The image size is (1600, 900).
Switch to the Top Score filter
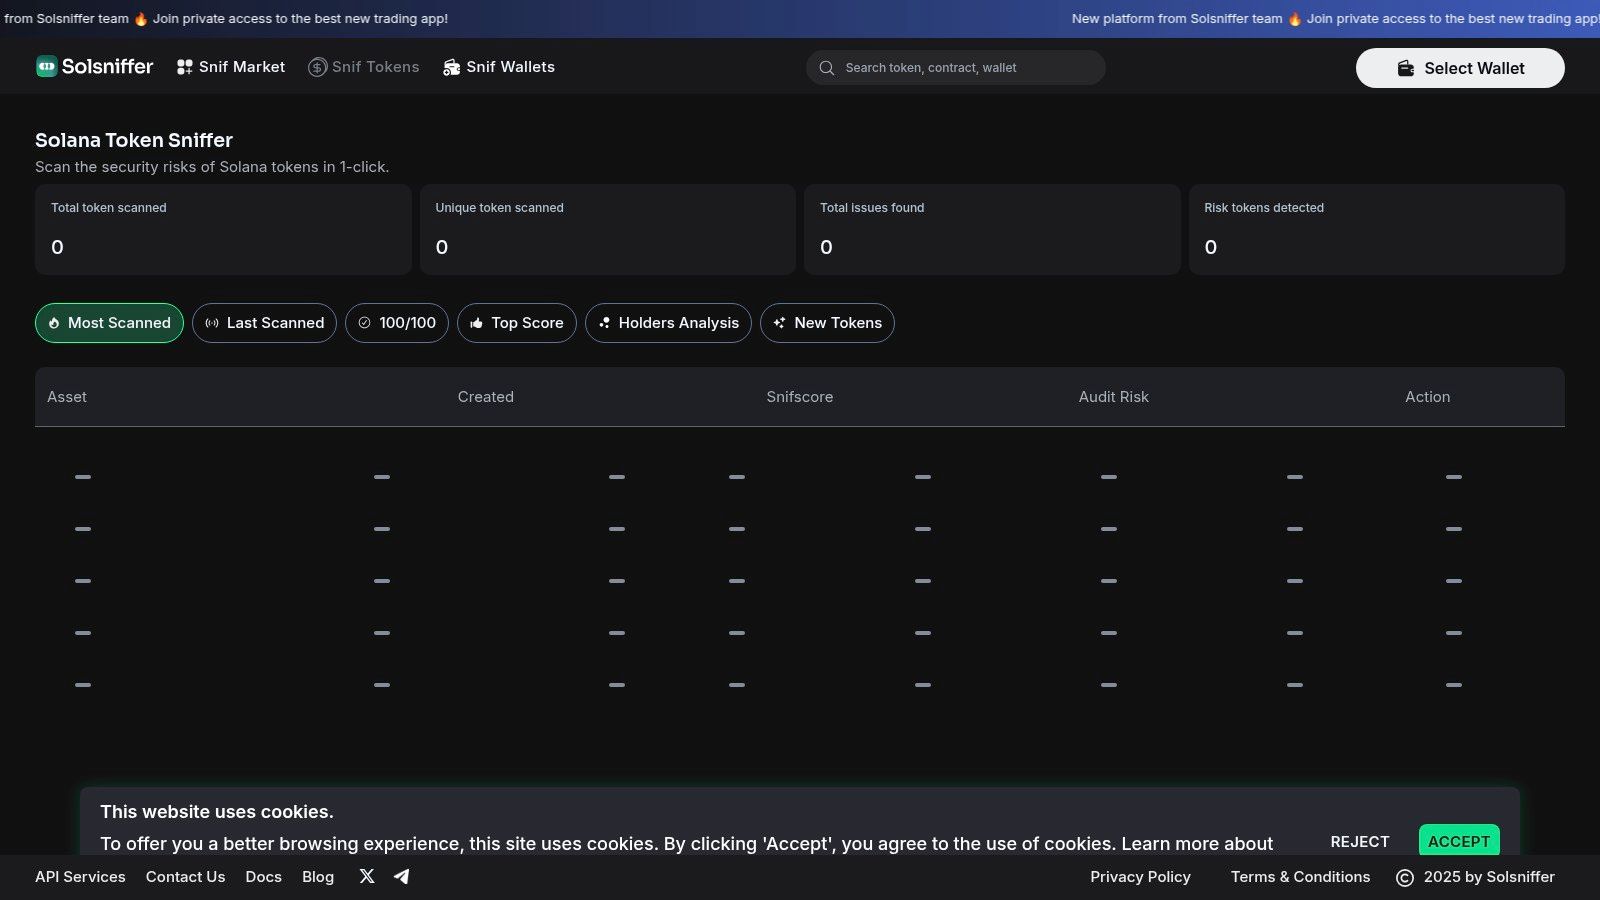coord(517,323)
